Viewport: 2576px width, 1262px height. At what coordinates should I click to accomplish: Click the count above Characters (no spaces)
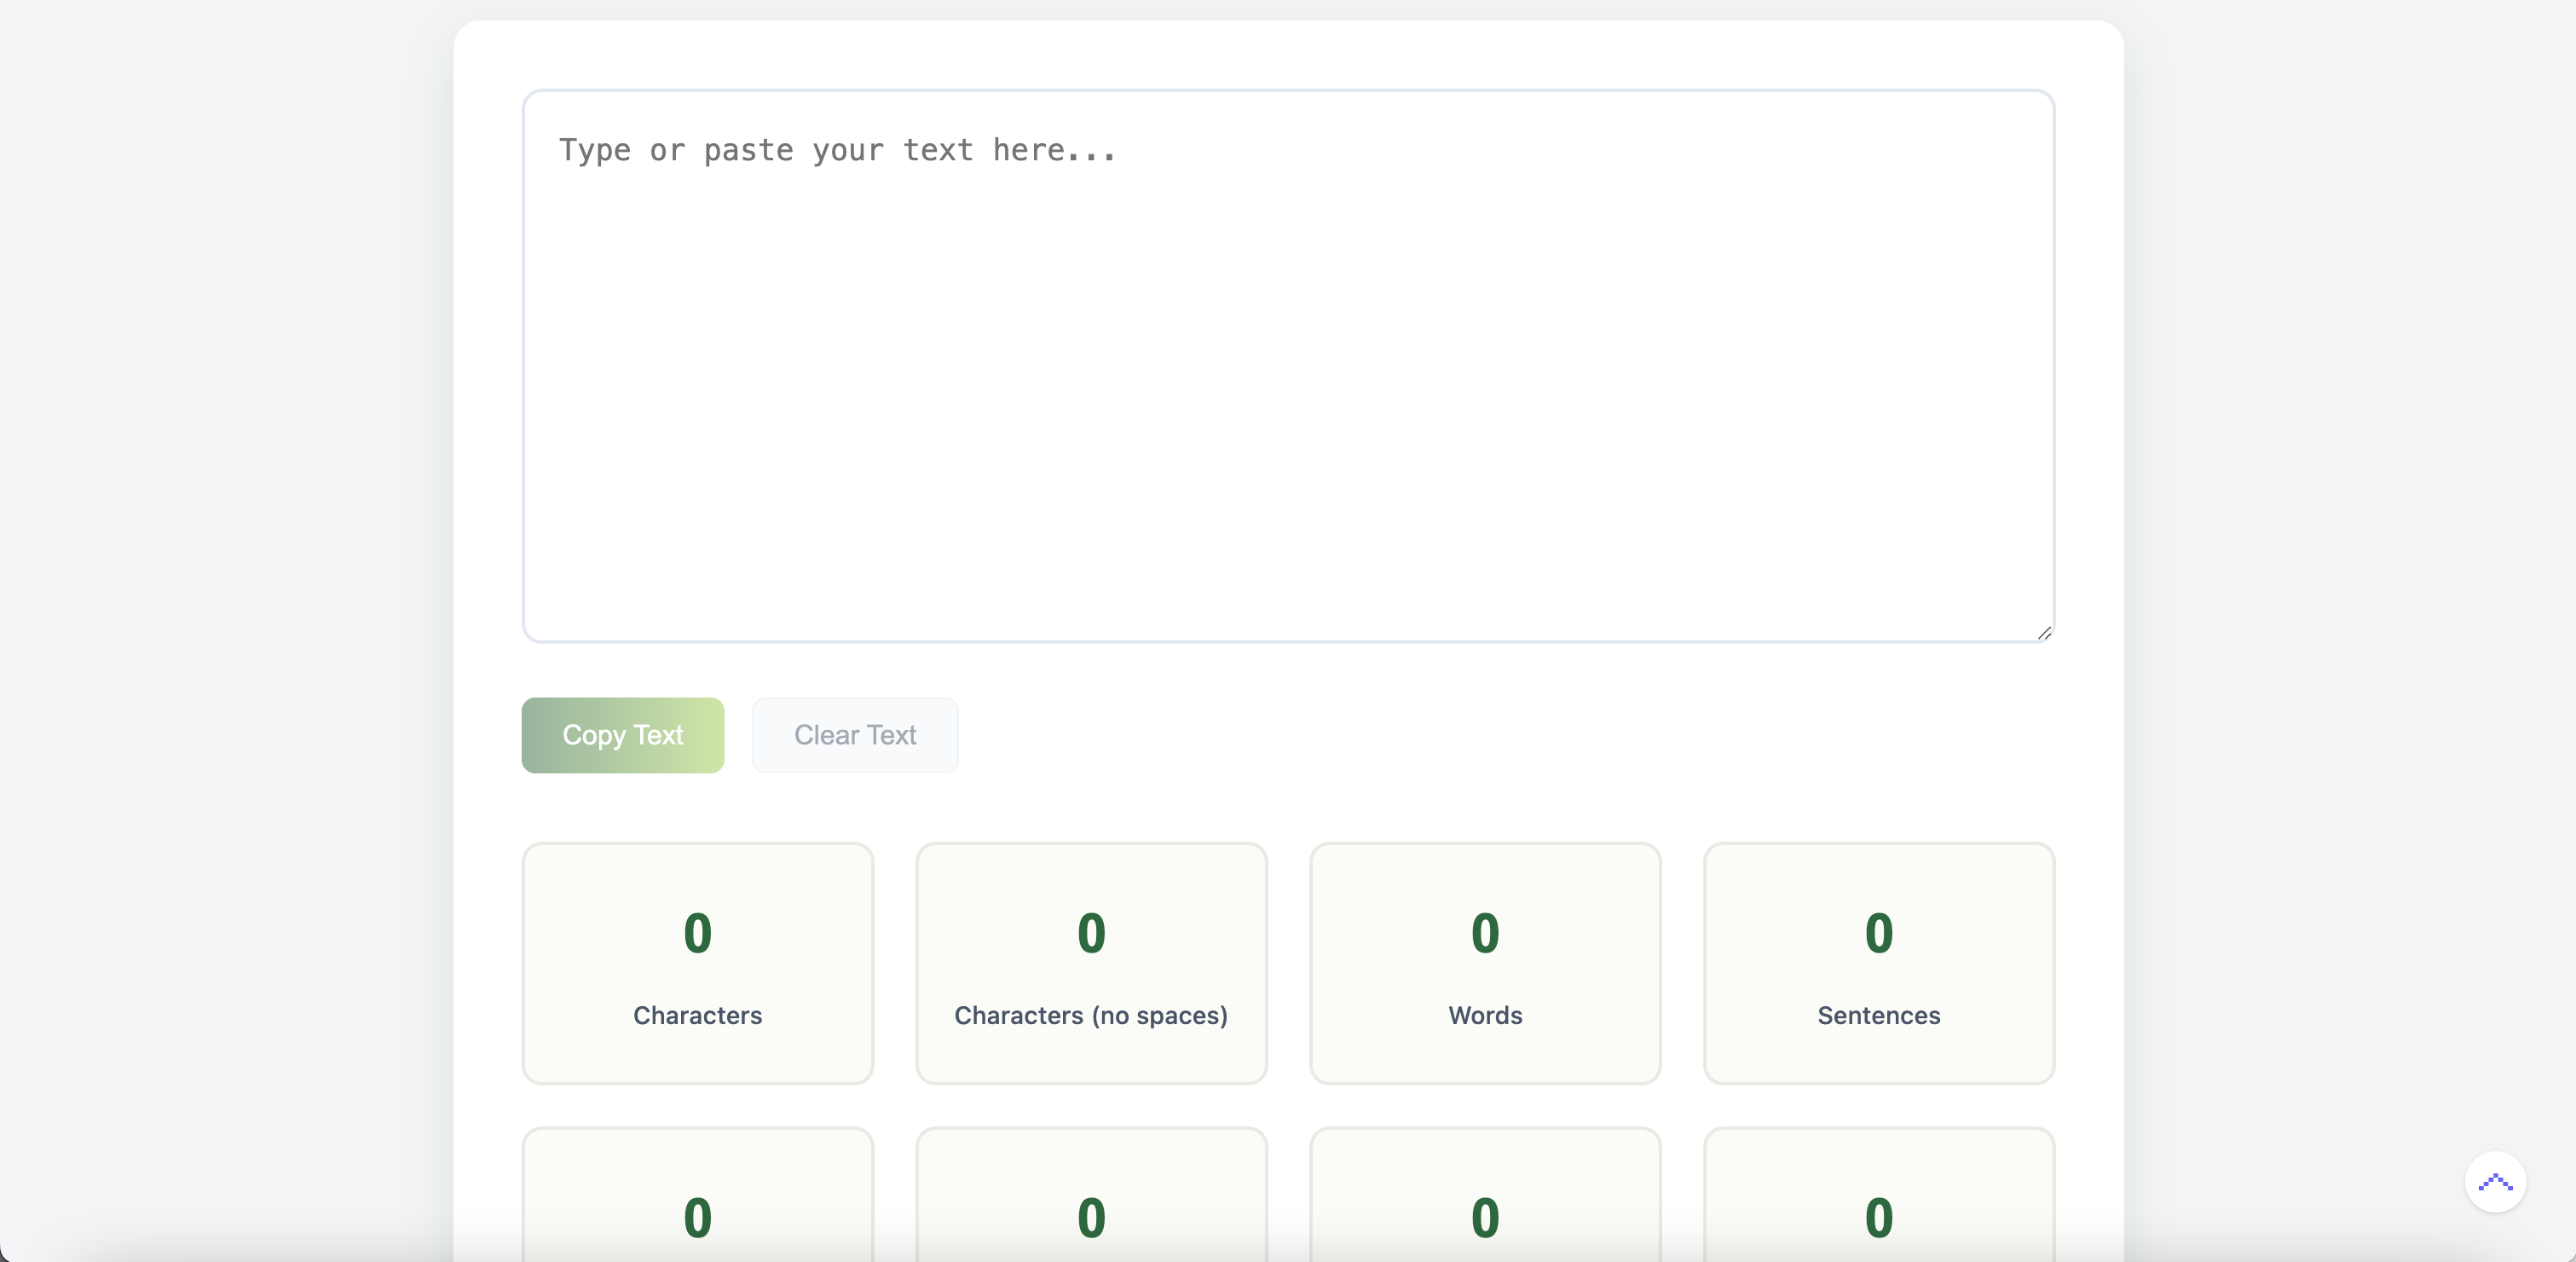1091,933
